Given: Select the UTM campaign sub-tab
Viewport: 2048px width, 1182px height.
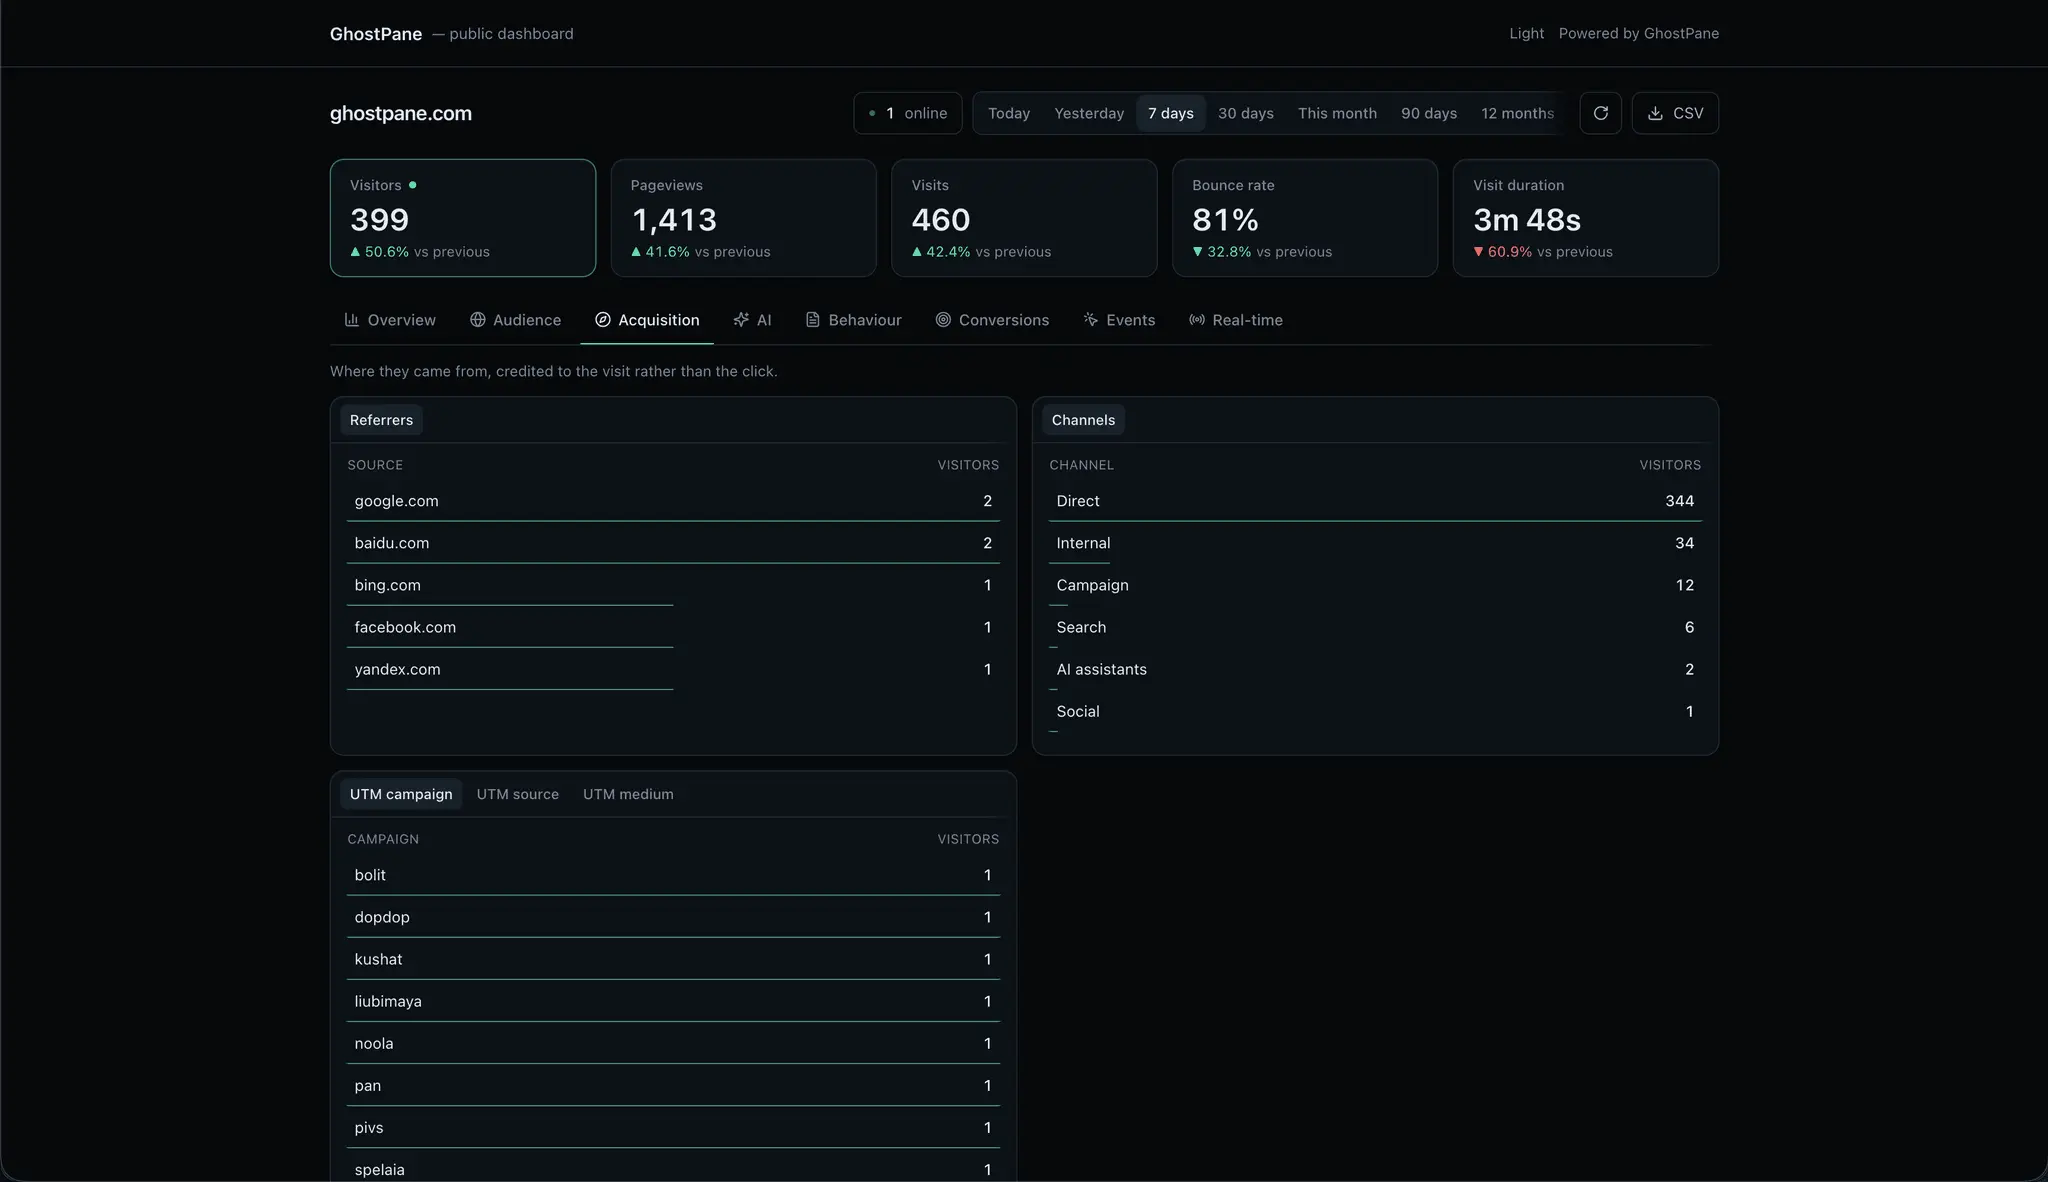Looking at the screenshot, I should point(401,794).
